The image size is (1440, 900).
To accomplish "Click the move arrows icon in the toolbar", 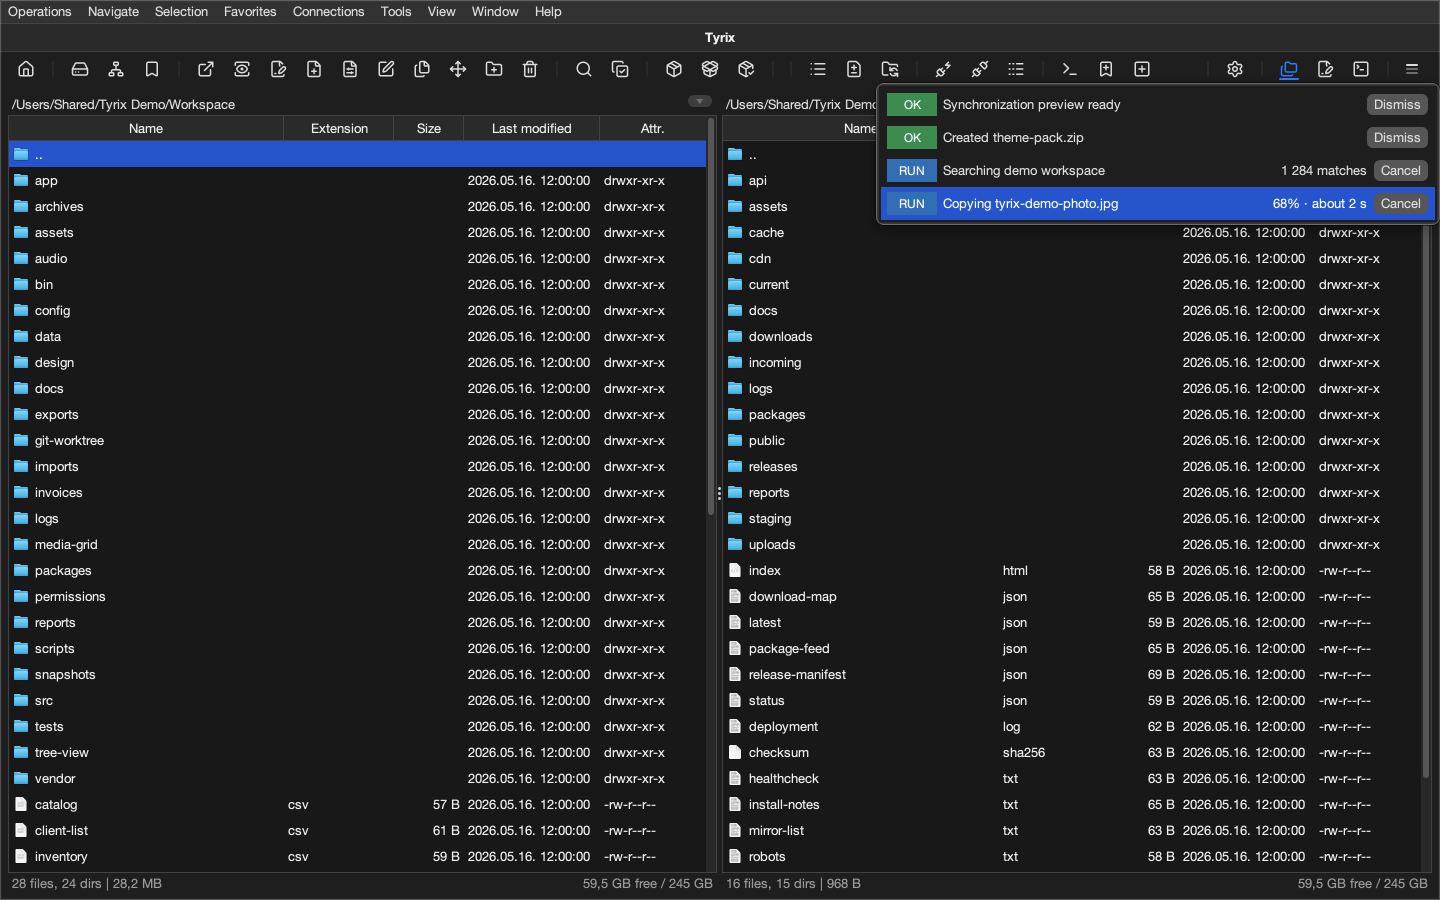I will (x=458, y=69).
